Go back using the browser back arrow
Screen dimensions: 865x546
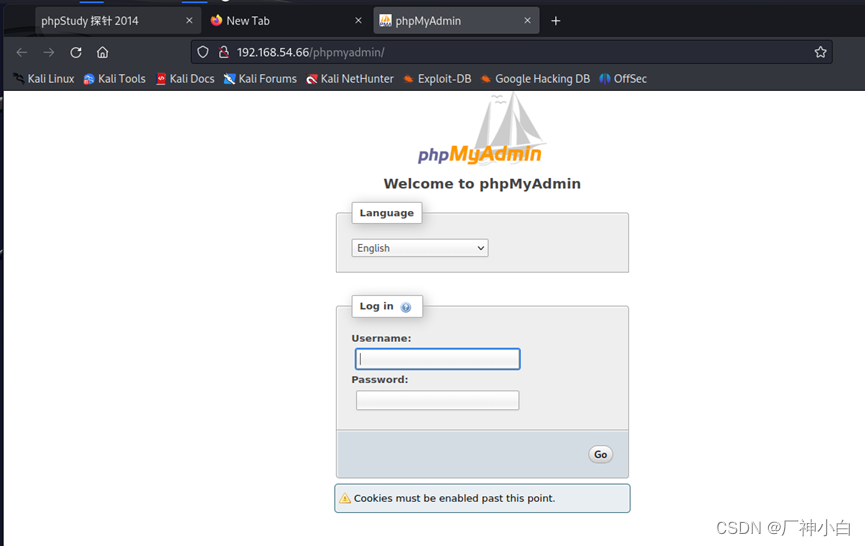tap(22, 52)
